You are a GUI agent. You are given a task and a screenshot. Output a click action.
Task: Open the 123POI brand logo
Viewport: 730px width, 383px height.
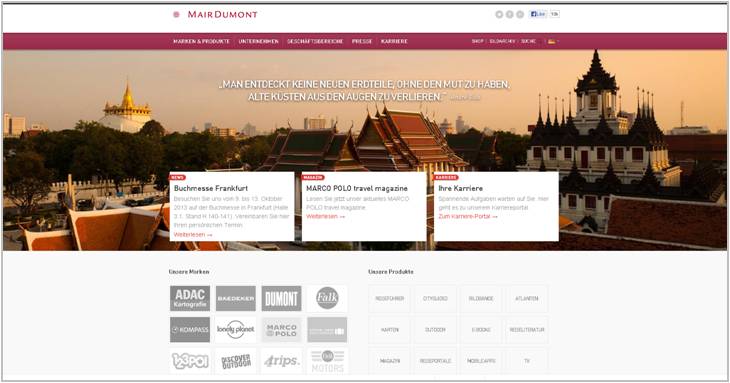(190, 361)
